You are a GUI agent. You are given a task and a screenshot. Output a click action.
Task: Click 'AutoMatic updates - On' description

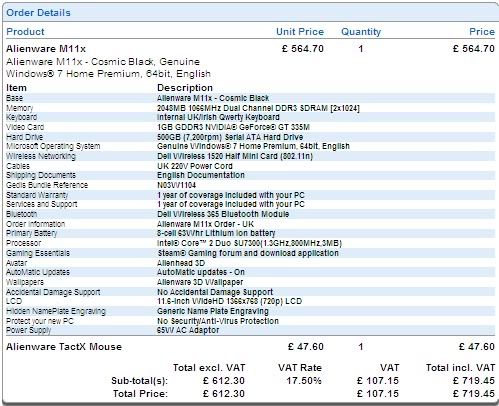[x=201, y=272]
